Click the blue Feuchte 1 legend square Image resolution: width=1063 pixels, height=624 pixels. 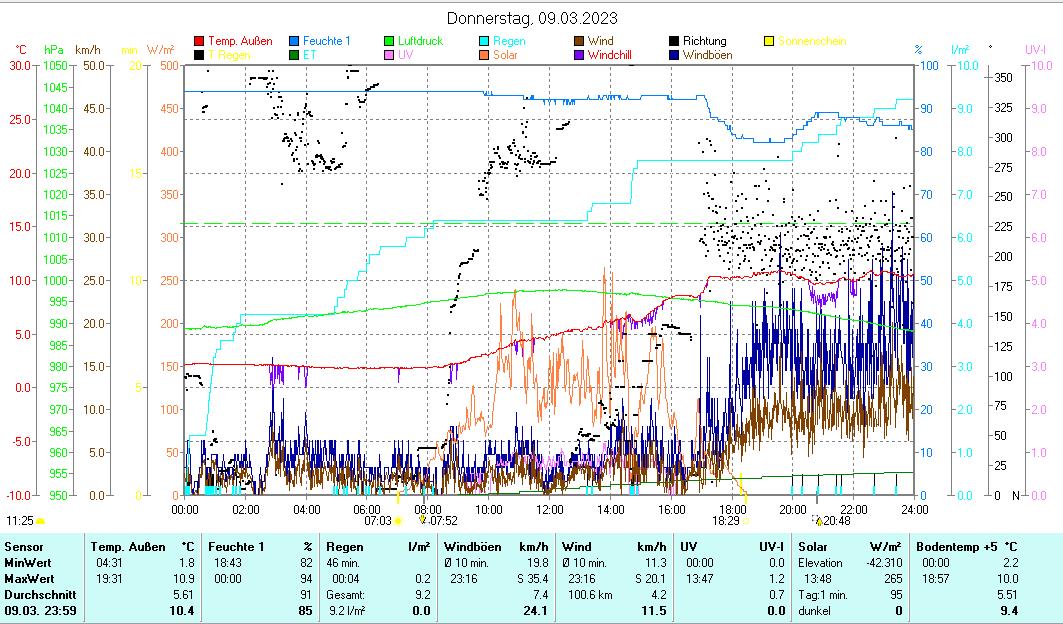[x=294, y=41]
